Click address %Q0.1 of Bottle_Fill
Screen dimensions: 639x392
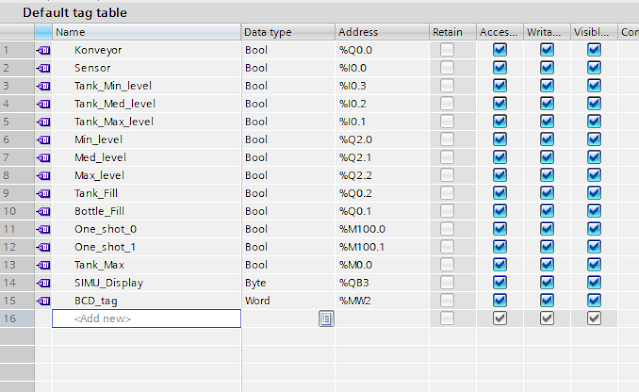pyautogui.click(x=382, y=211)
